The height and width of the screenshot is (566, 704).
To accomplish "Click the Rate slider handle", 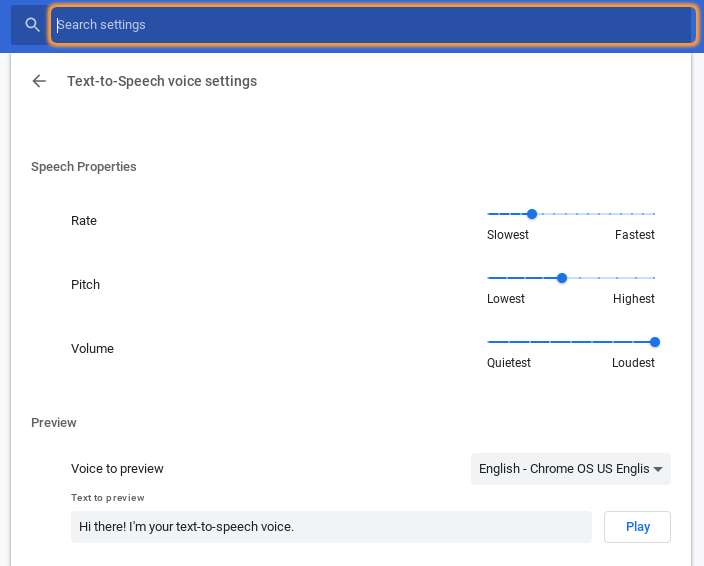I will pyautogui.click(x=532, y=214).
